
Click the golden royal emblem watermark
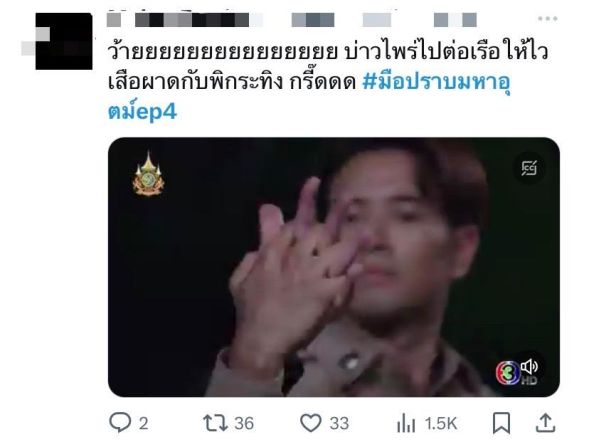coord(148,174)
